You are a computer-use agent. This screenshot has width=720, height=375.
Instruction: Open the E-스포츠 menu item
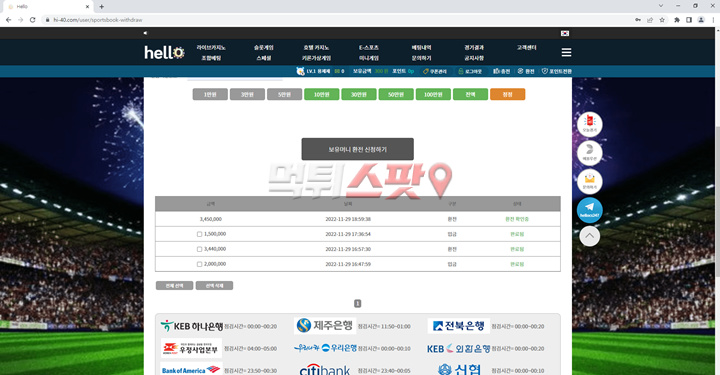[x=369, y=47]
